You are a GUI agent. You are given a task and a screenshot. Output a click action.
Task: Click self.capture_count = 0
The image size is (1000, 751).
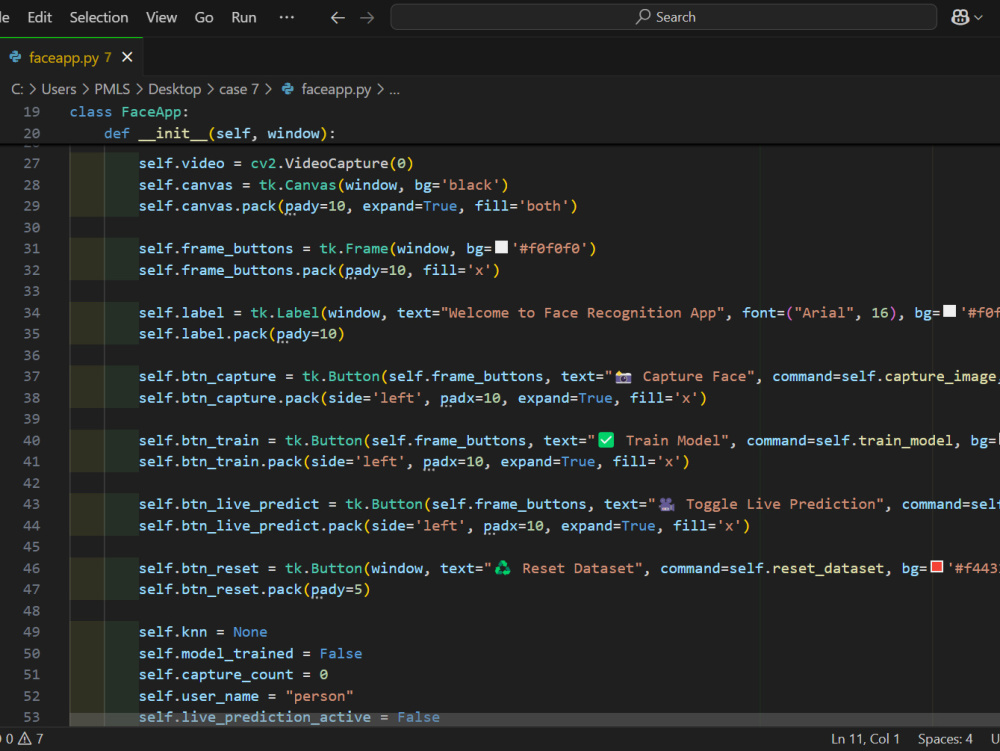click(233, 674)
